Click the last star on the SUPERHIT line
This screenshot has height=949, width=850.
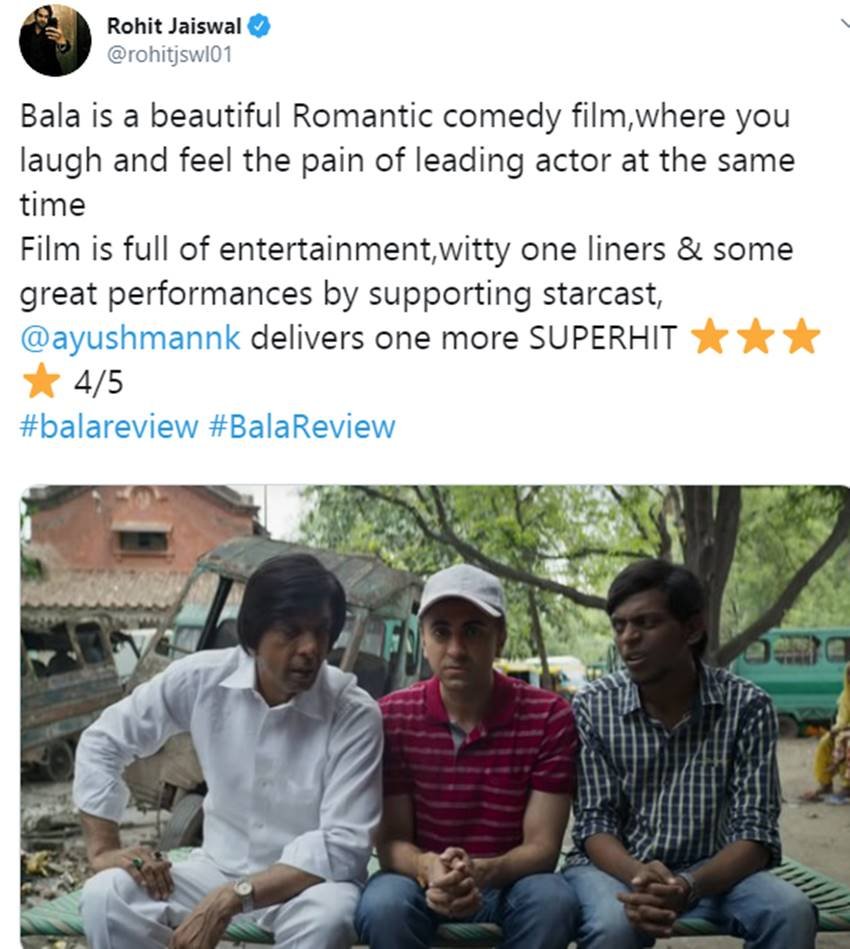click(x=802, y=337)
